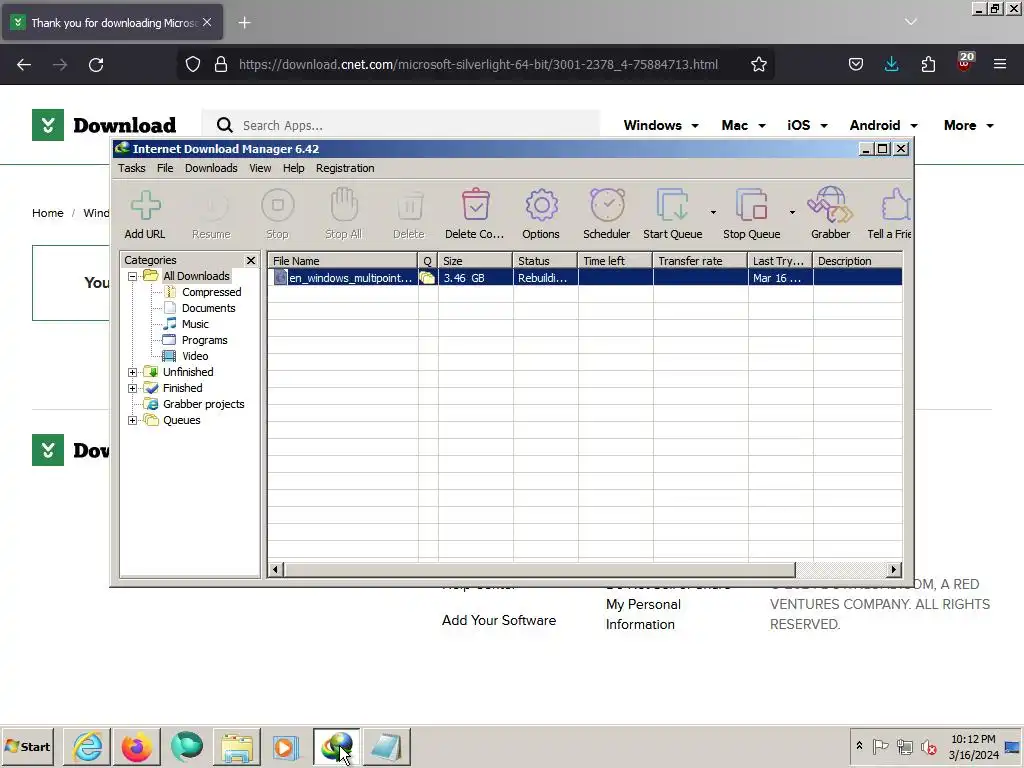
Task: Reload the Firefox page
Action: click(96, 65)
